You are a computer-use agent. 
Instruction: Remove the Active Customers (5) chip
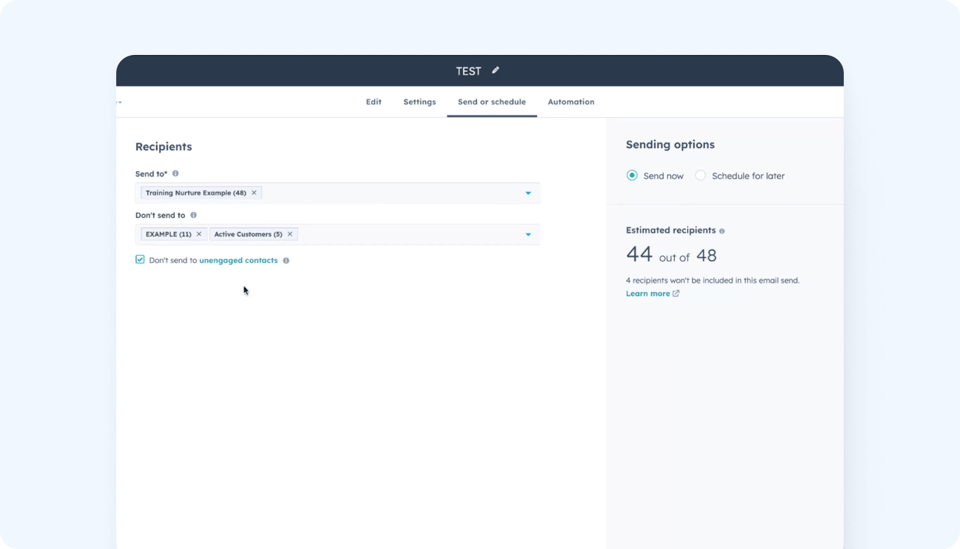click(x=290, y=234)
